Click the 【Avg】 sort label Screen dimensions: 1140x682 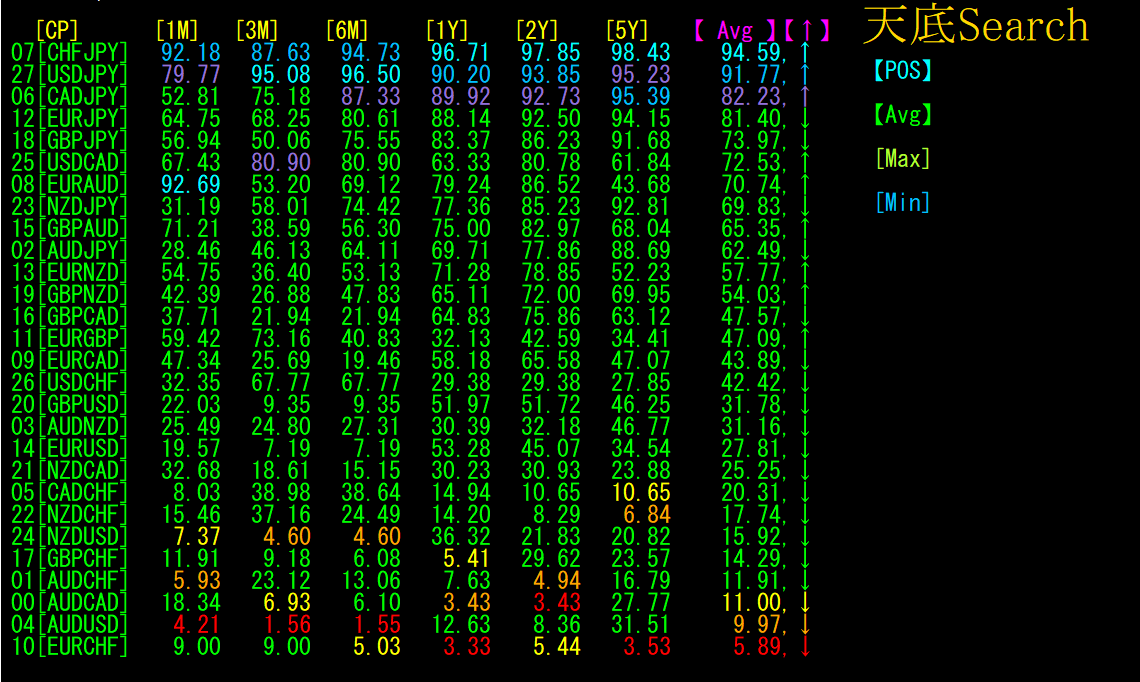click(902, 115)
